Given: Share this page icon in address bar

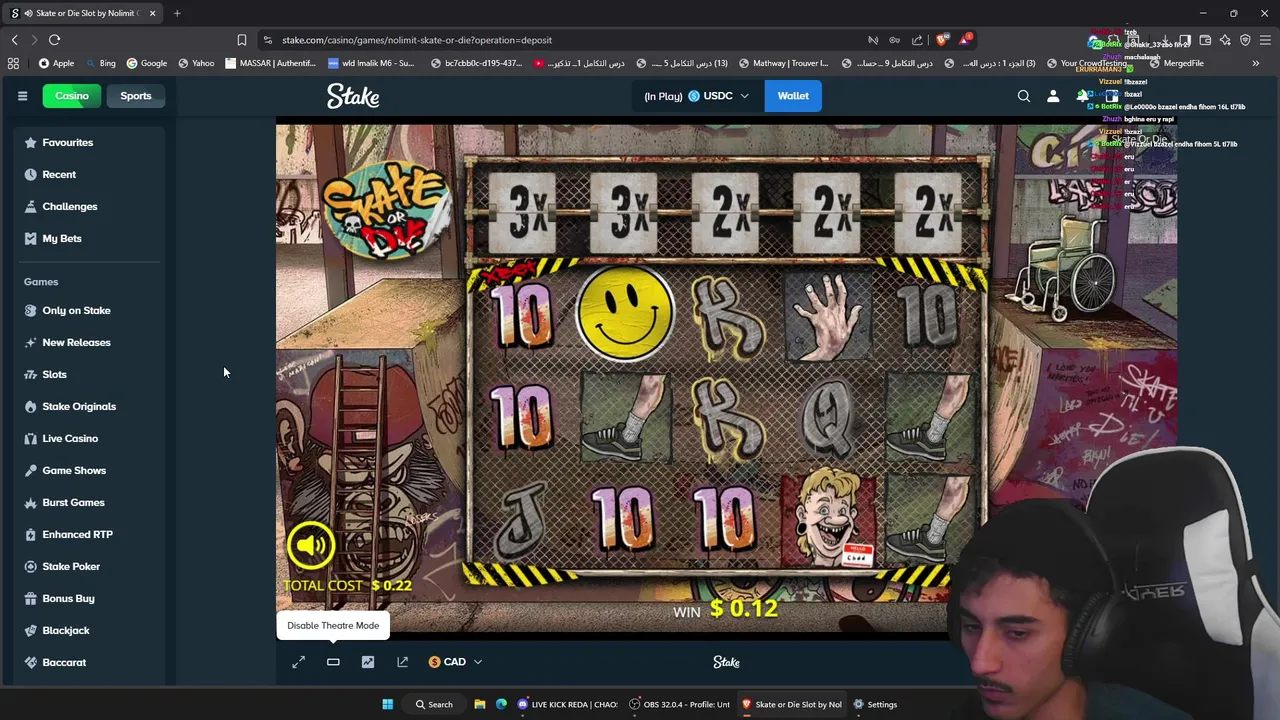Looking at the screenshot, I should pyautogui.click(x=917, y=40).
